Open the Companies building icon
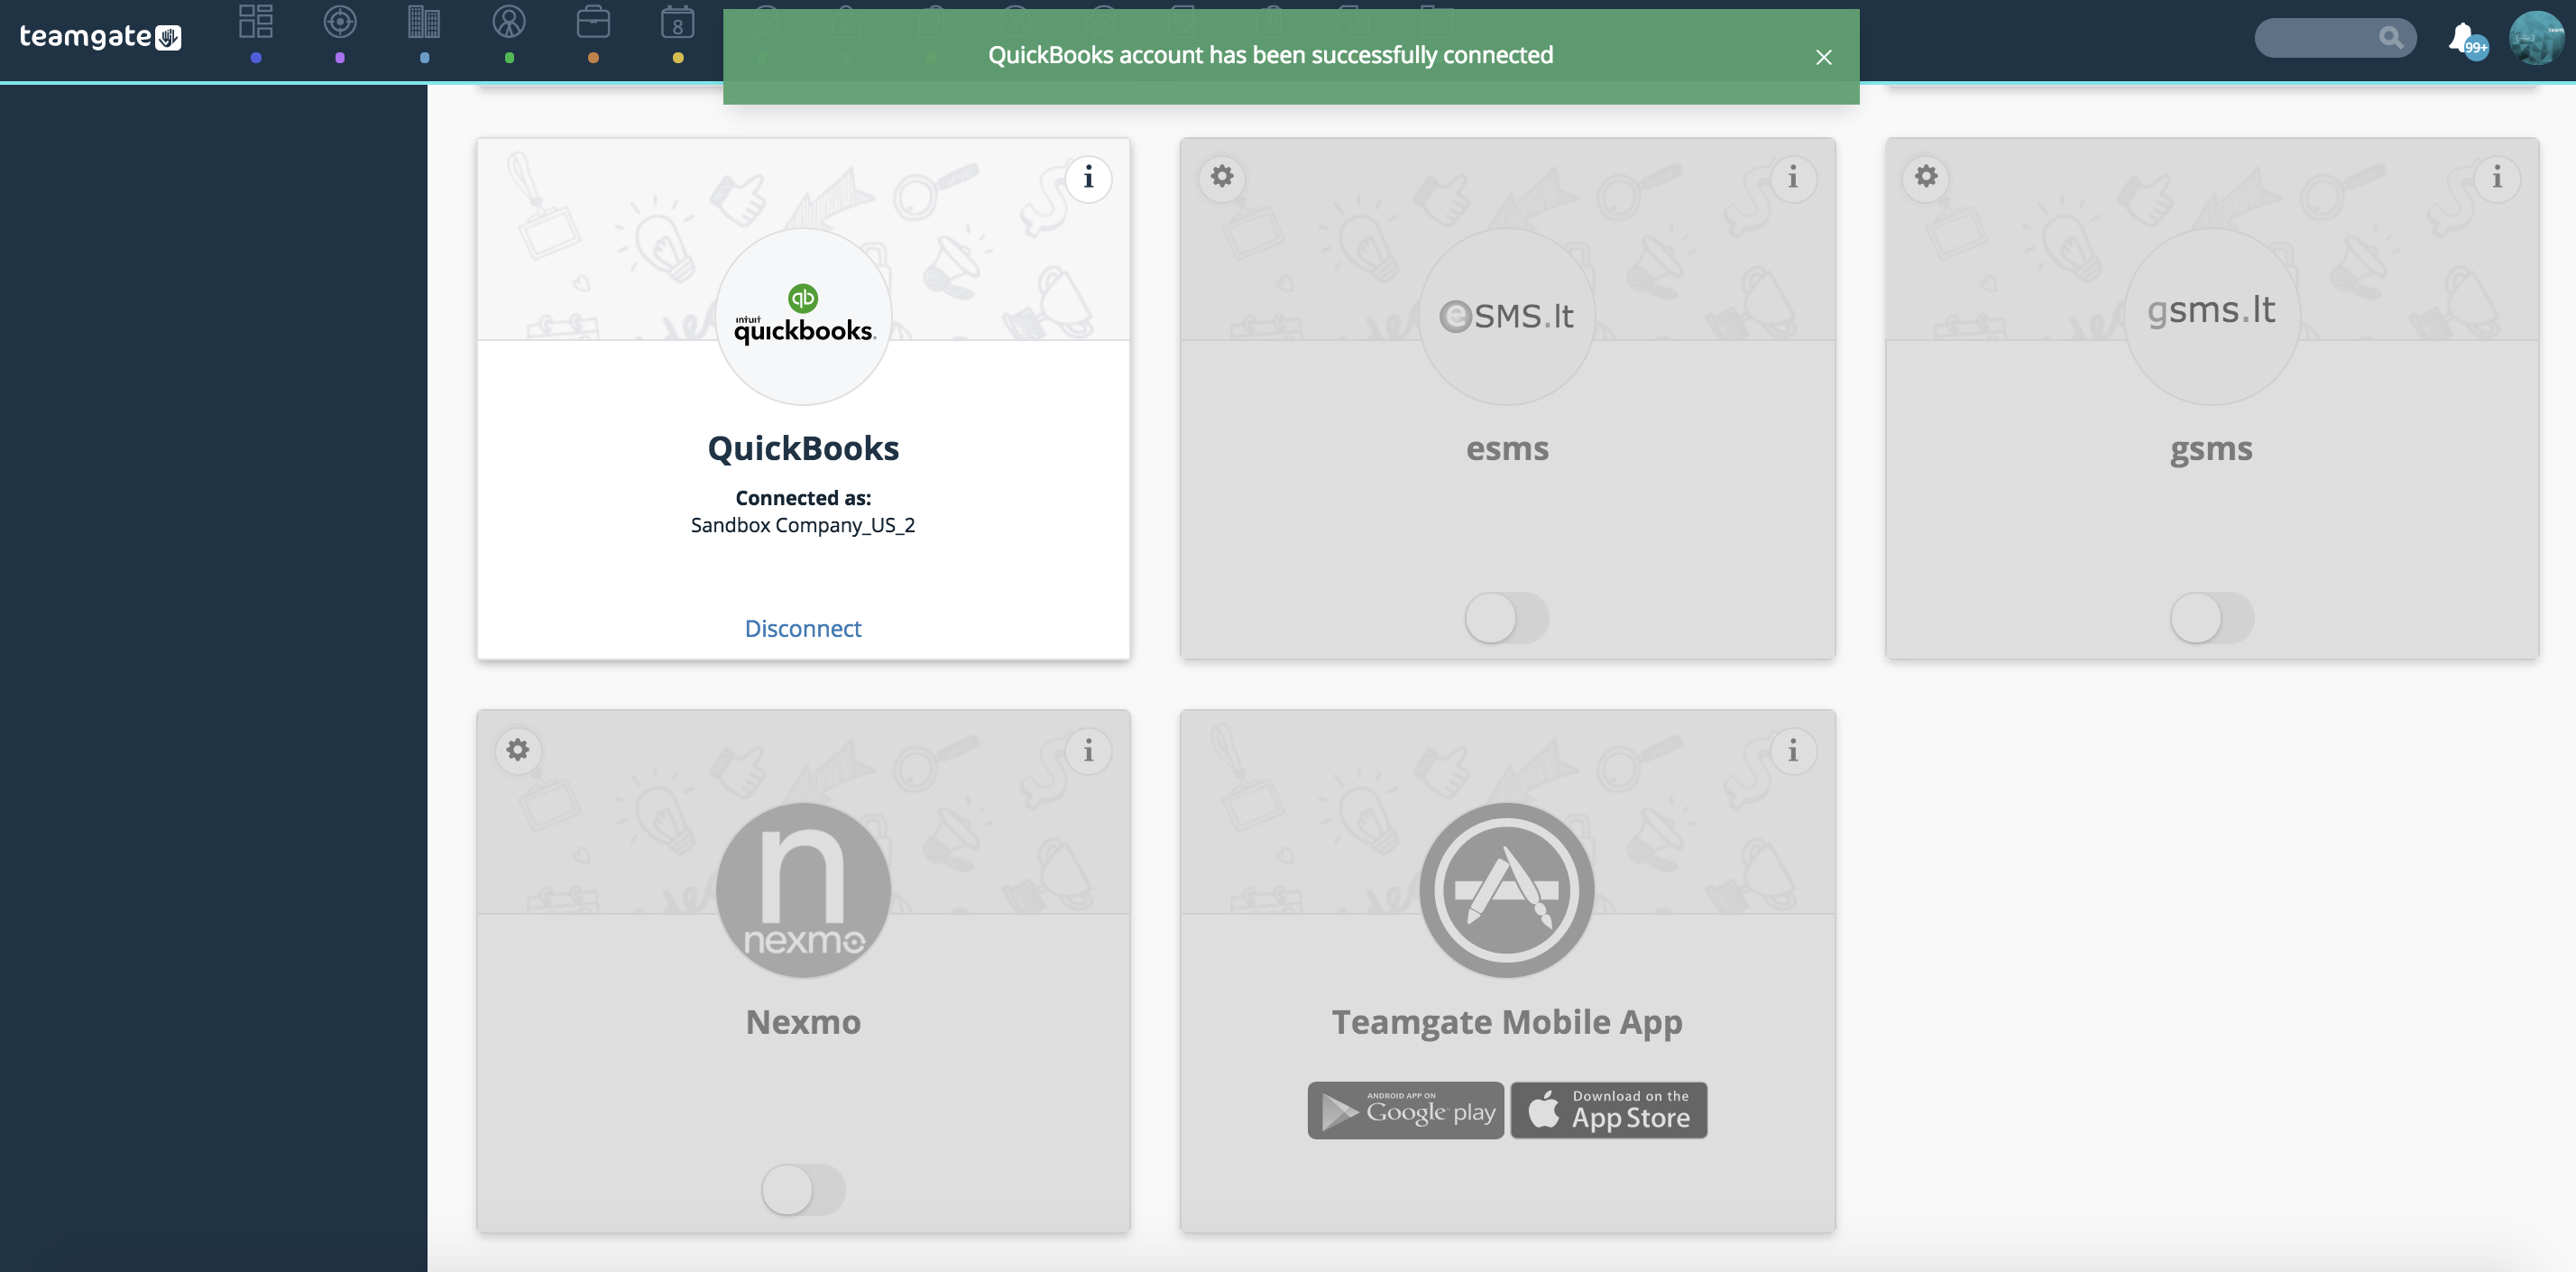Image resolution: width=2576 pixels, height=1272 pixels. tap(424, 22)
